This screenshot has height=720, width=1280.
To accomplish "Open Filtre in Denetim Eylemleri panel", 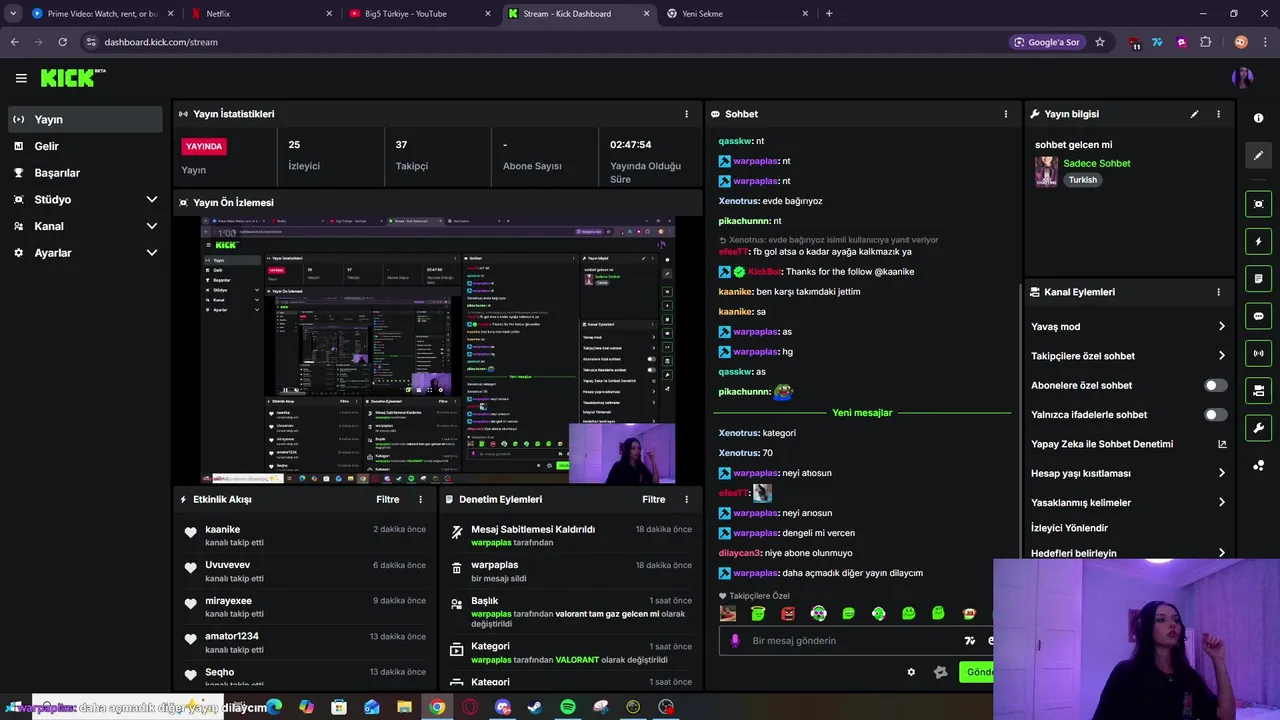I will pyautogui.click(x=653, y=499).
